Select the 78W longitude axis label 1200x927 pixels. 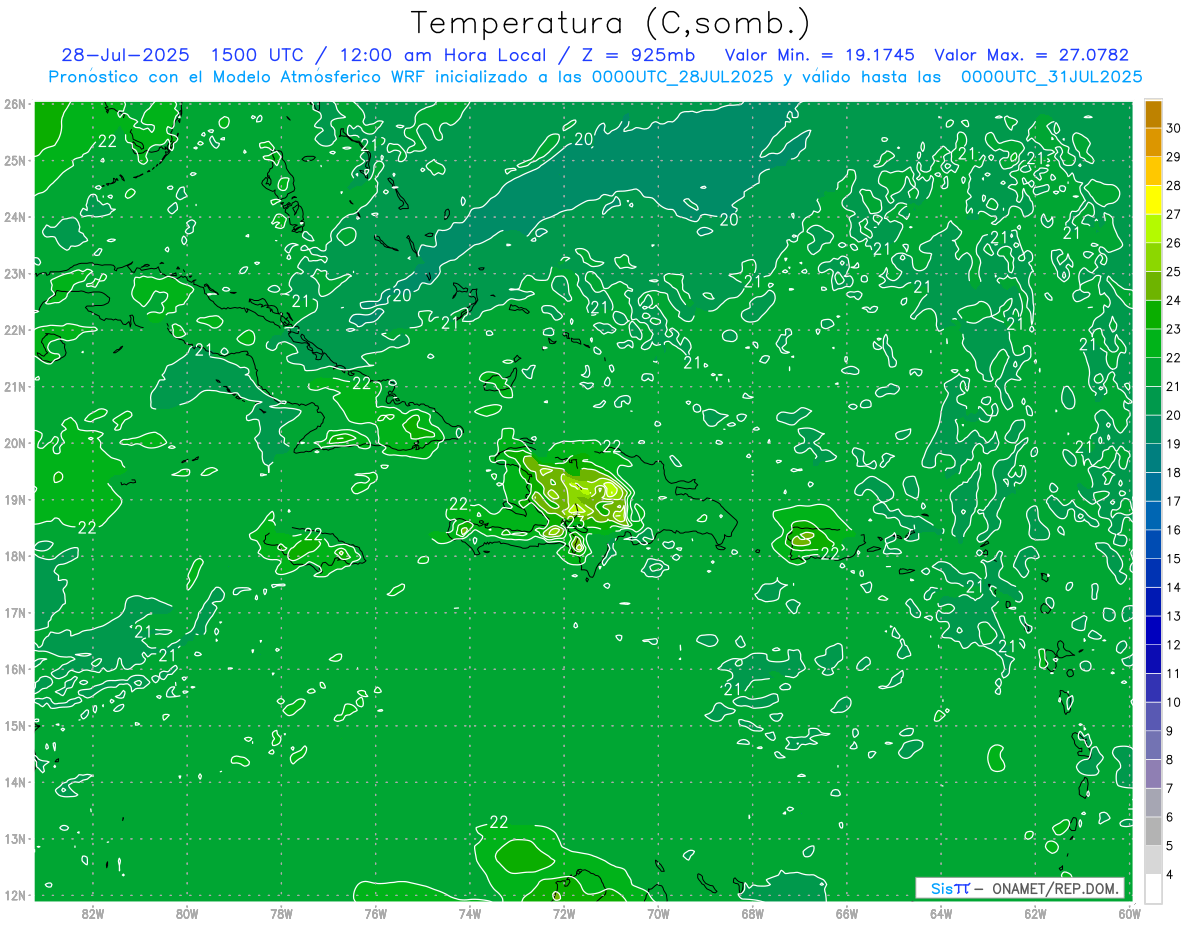pos(281,912)
